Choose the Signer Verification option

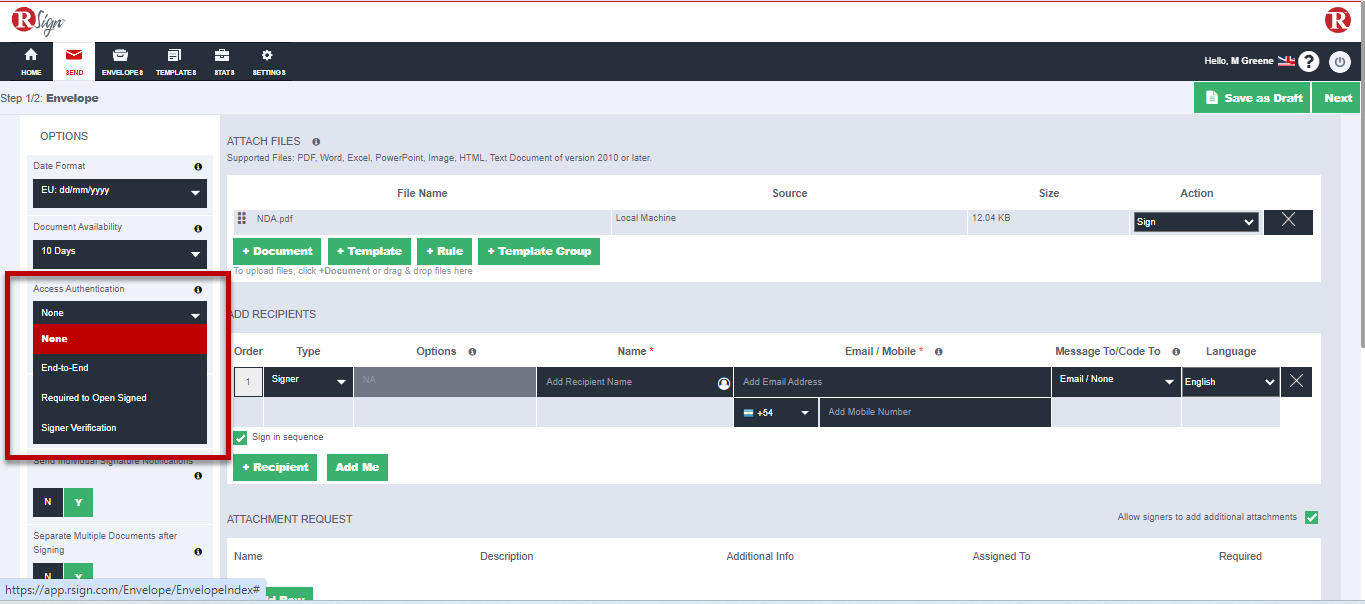point(119,427)
